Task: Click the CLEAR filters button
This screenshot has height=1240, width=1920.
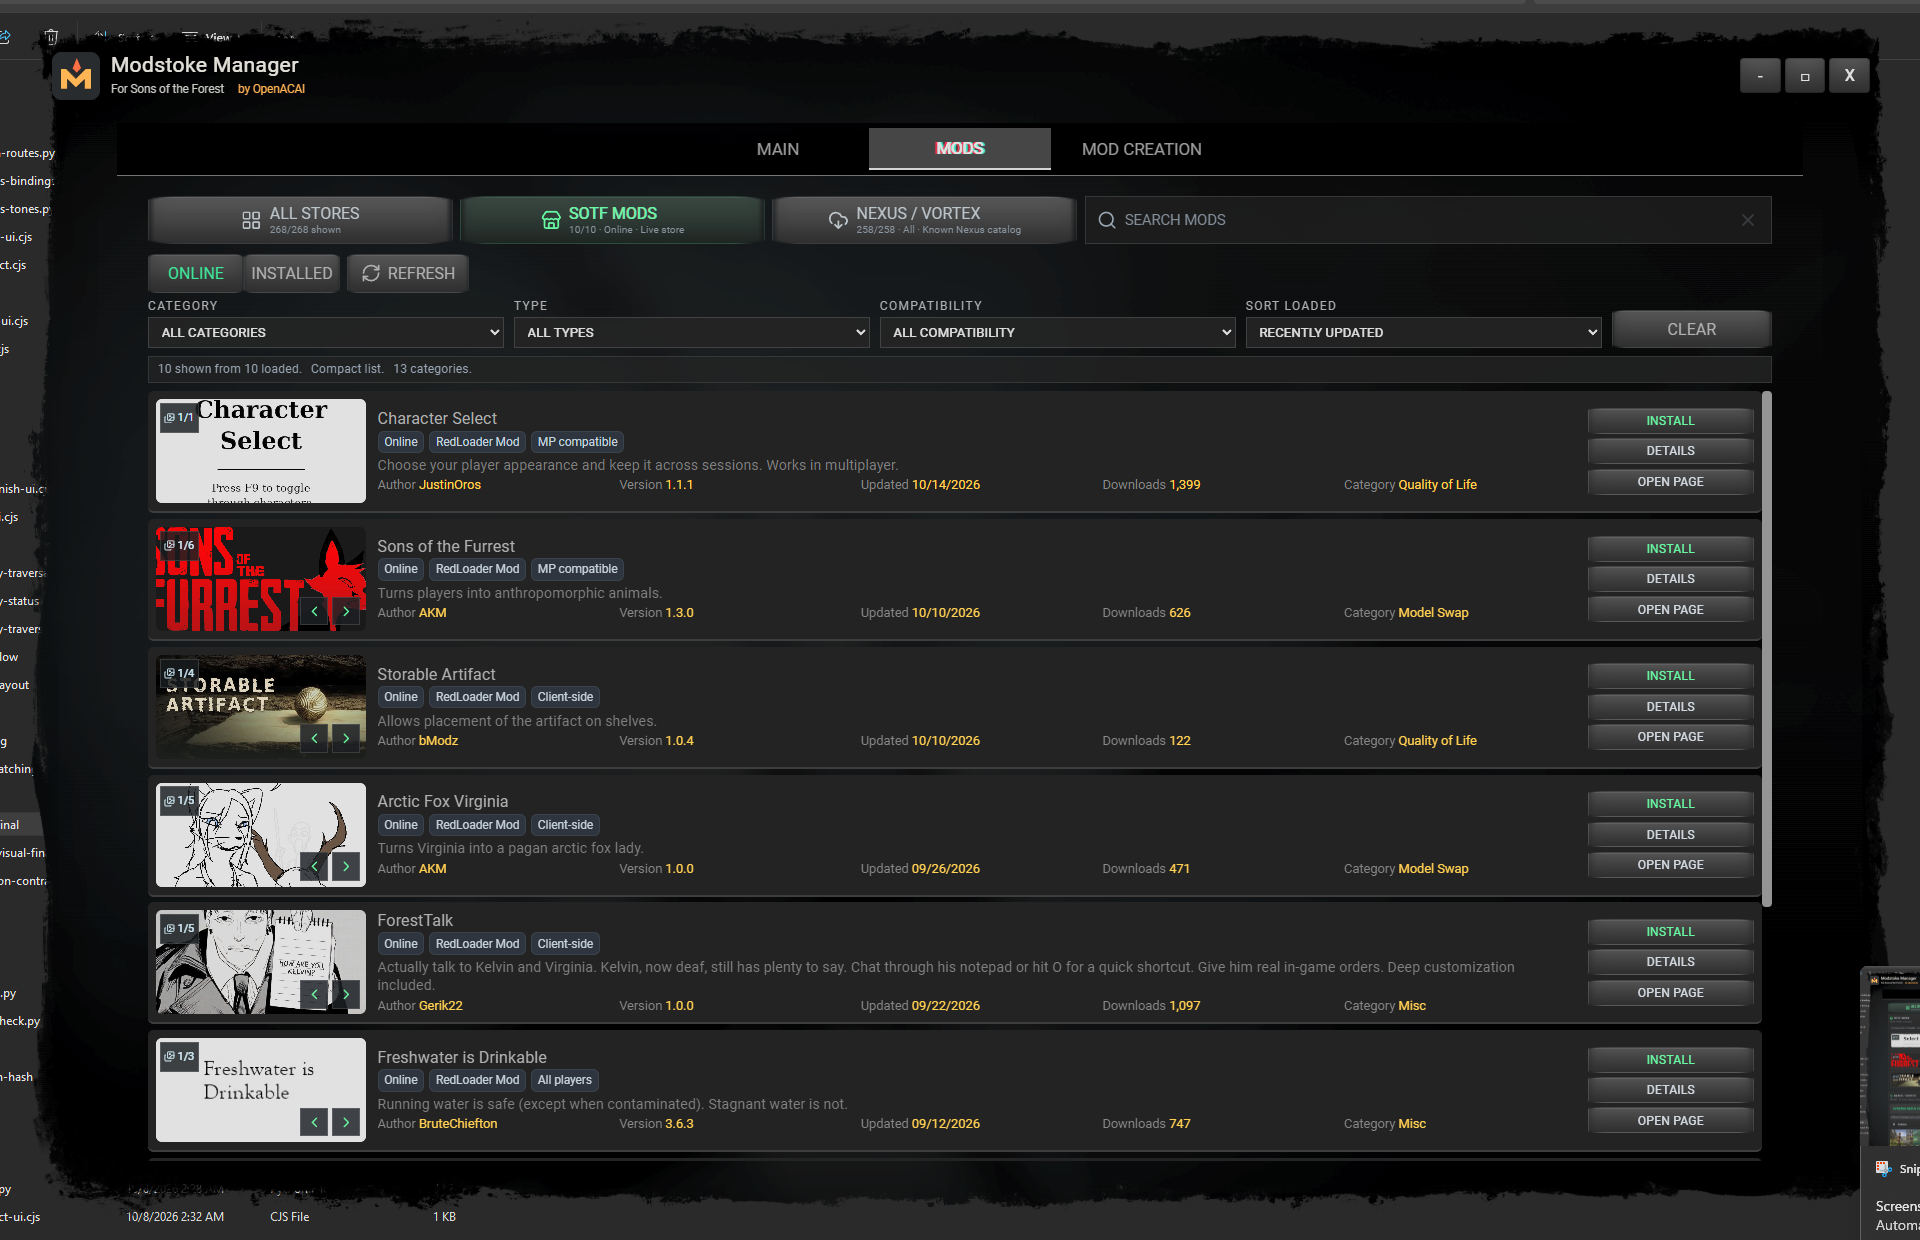Action: (x=1691, y=329)
